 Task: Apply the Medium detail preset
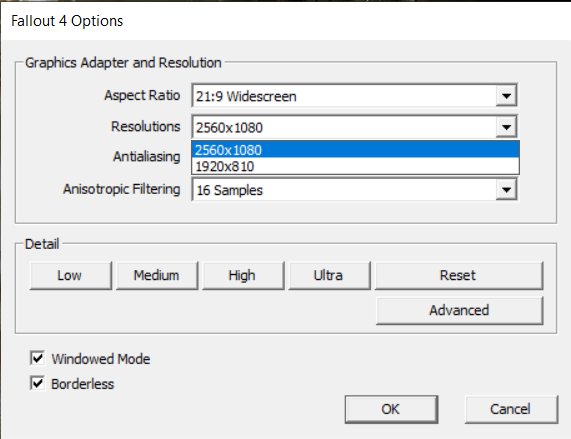click(157, 276)
